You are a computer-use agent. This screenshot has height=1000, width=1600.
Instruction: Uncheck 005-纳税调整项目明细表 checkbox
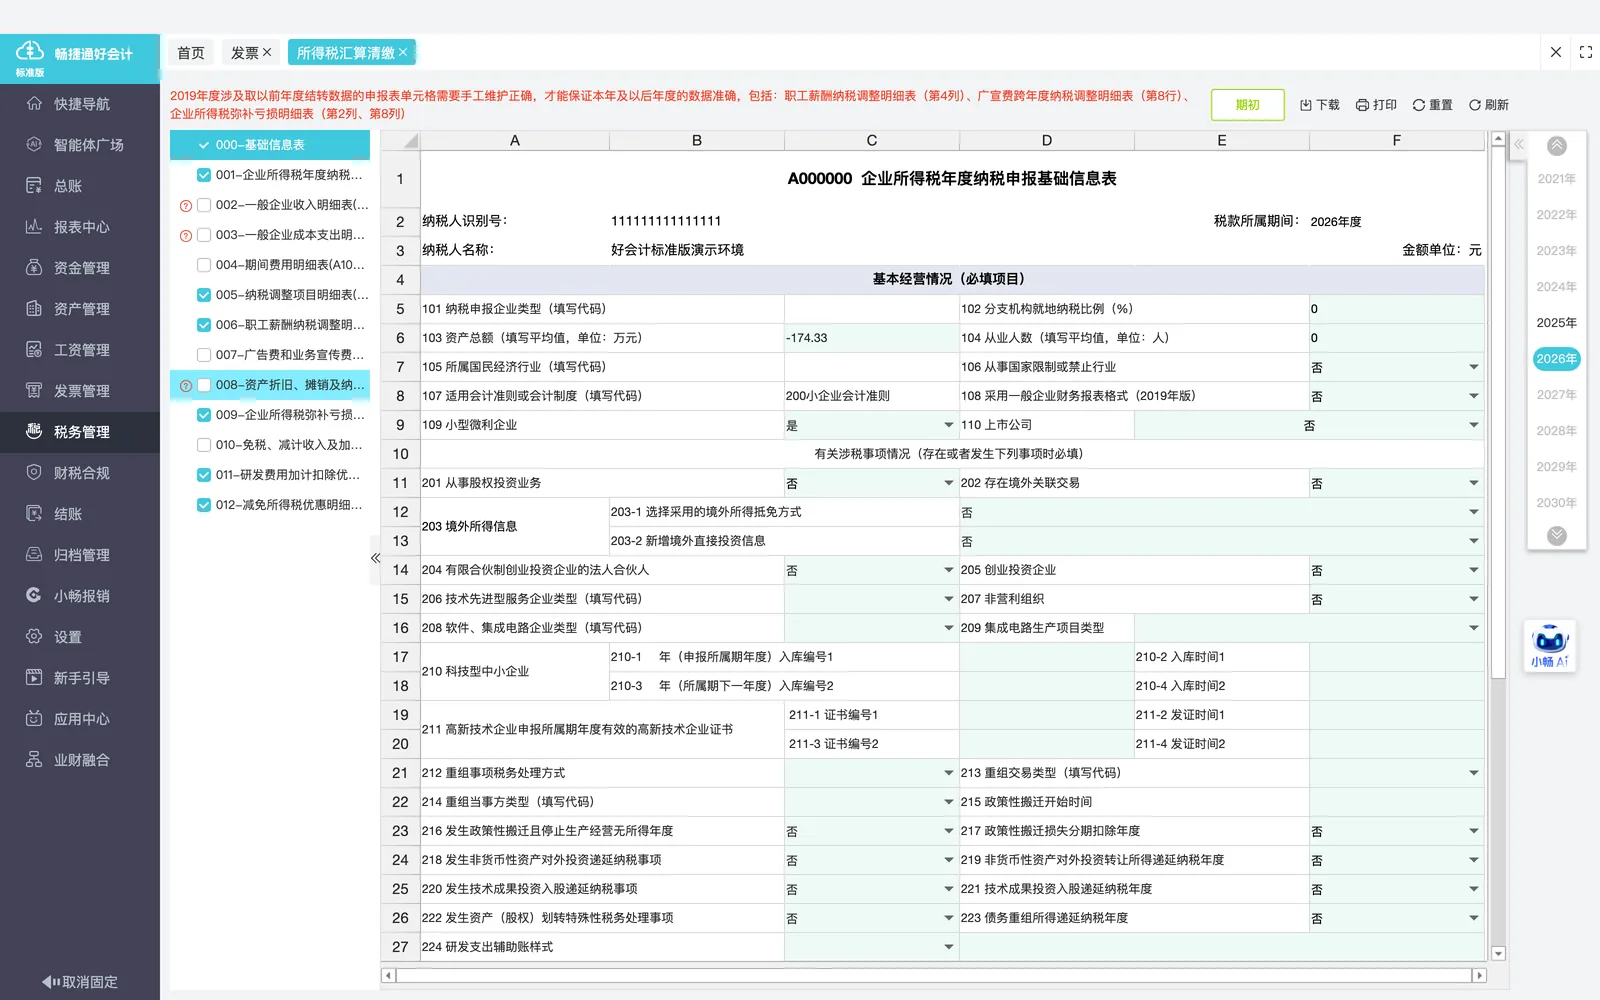click(x=204, y=295)
